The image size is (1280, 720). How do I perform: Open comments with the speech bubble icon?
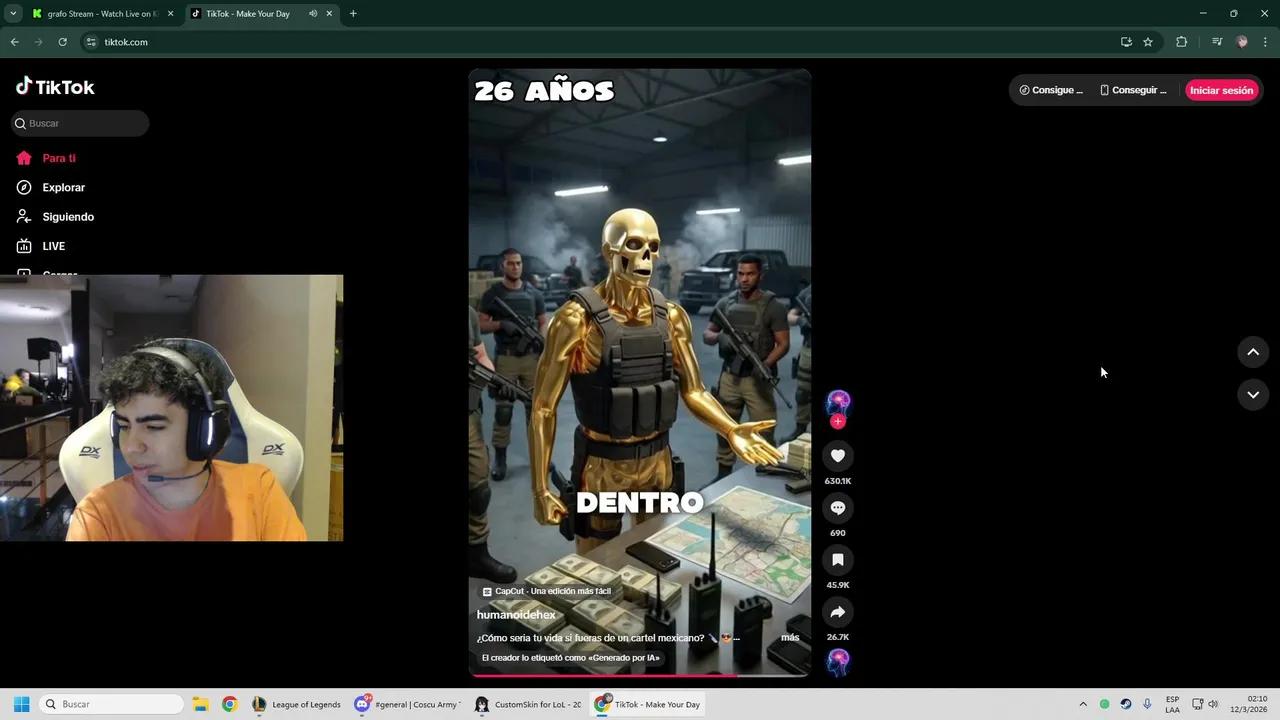pyautogui.click(x=838, y=507)
